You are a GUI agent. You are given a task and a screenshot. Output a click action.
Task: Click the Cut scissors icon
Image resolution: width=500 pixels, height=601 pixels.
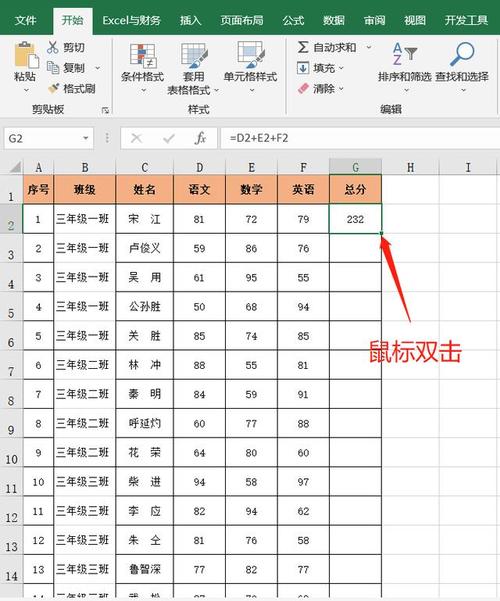[x=53, y=47]
